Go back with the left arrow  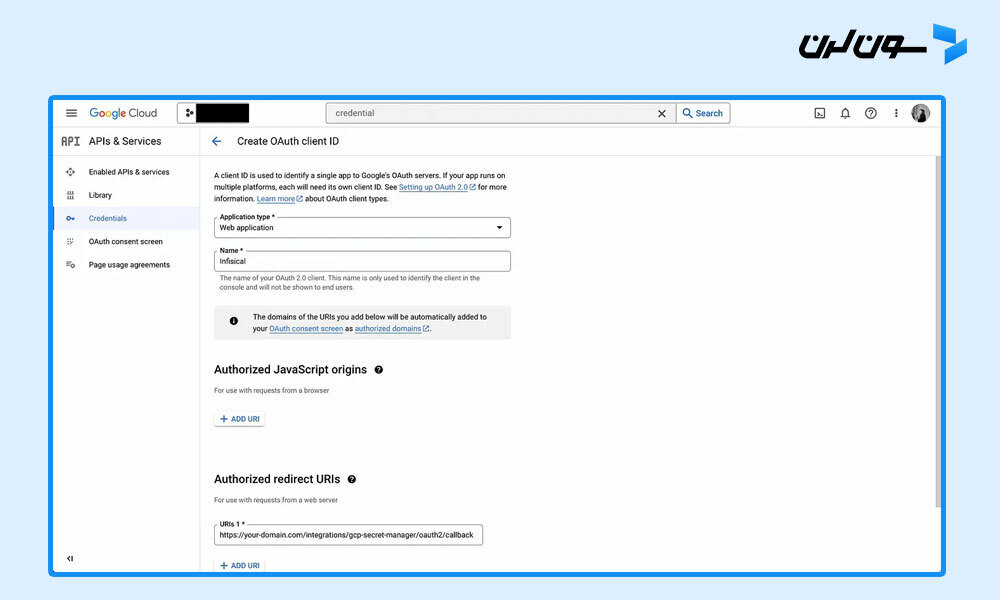click(217, 141)
